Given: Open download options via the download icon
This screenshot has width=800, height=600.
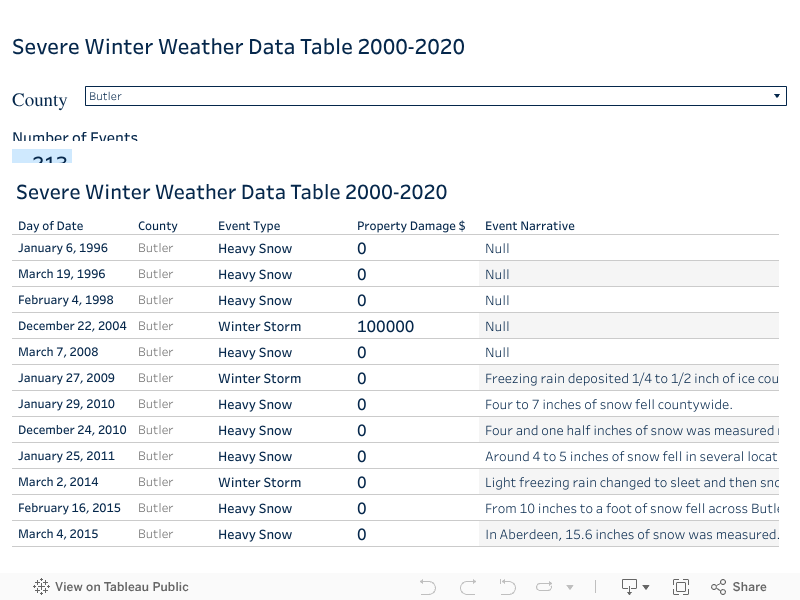Looking at the screenshot, I should pos(628,586).
